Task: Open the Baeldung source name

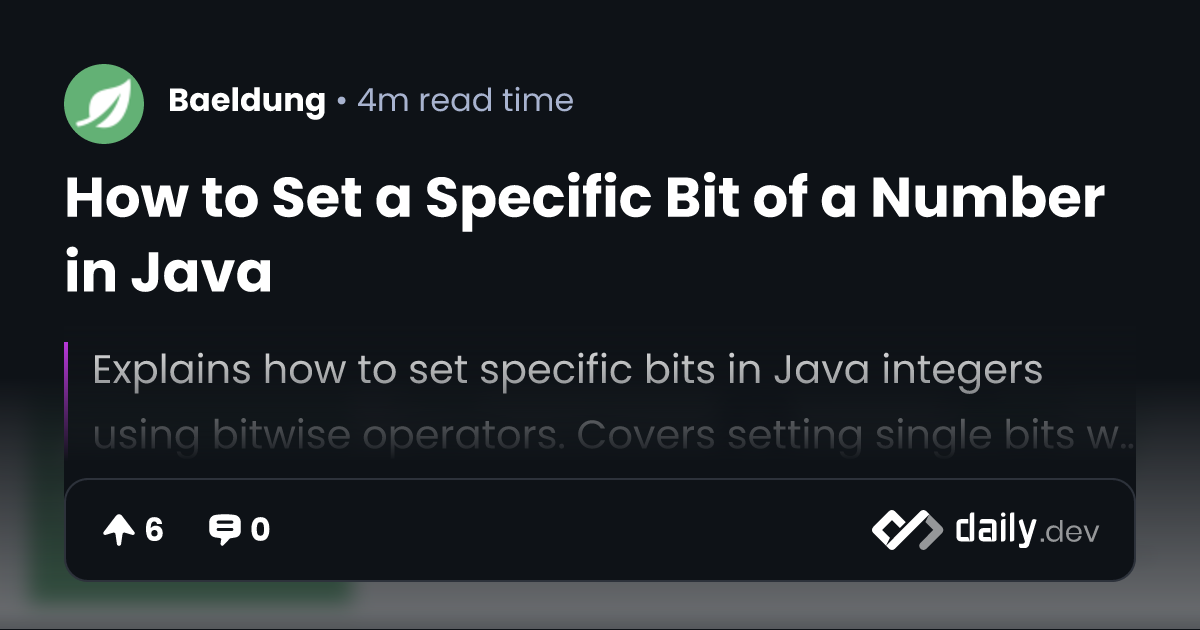Action: [246, 101]
